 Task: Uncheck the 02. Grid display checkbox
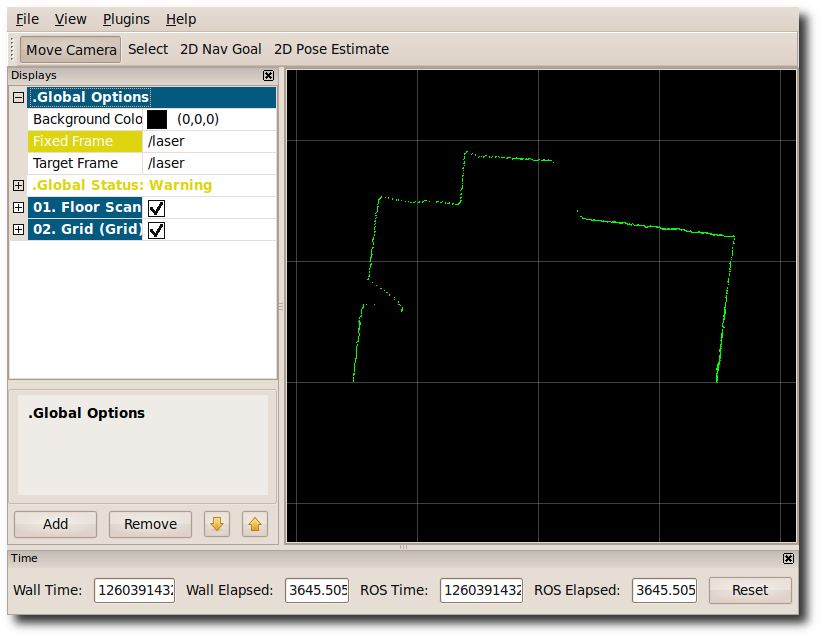pyautogui.click(x=156, y=230)
